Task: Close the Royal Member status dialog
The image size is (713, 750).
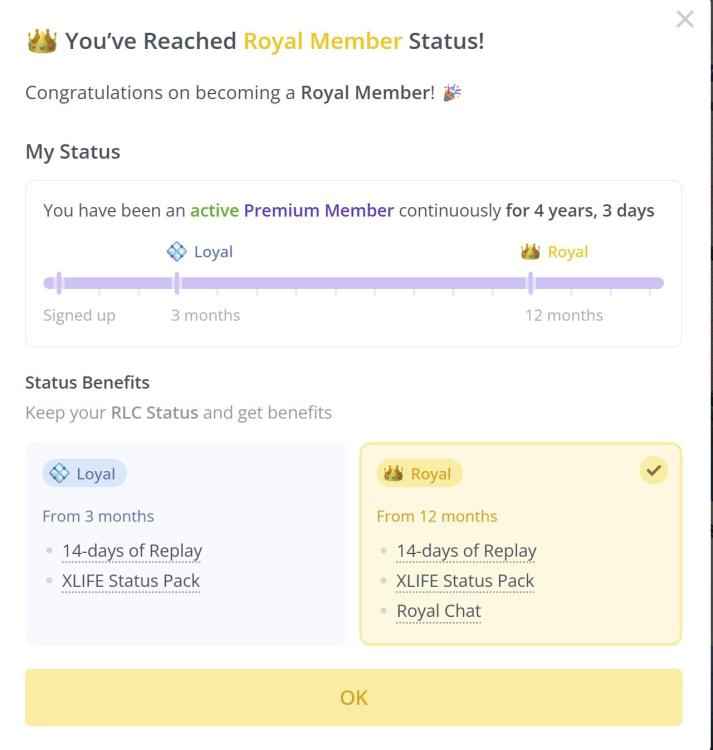Action: (x=685, y=19)
